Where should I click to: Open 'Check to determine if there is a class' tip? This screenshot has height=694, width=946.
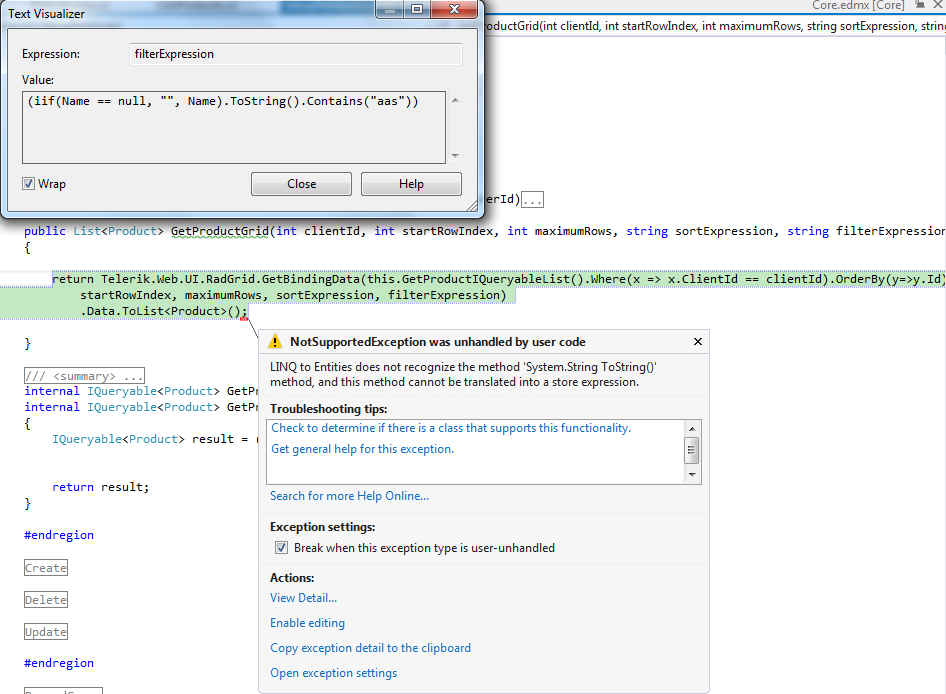tap(451, 428)
